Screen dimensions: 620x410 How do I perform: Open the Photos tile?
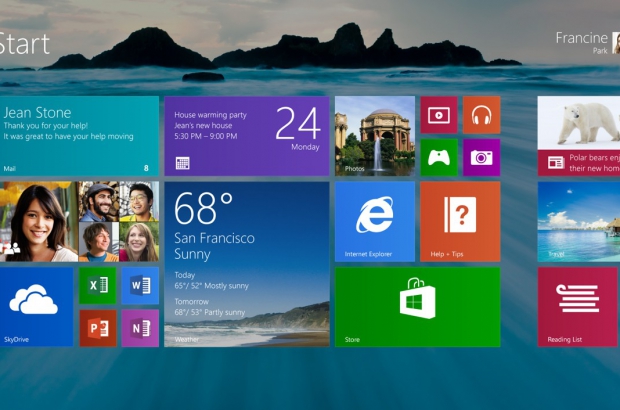tap(374, 136)
